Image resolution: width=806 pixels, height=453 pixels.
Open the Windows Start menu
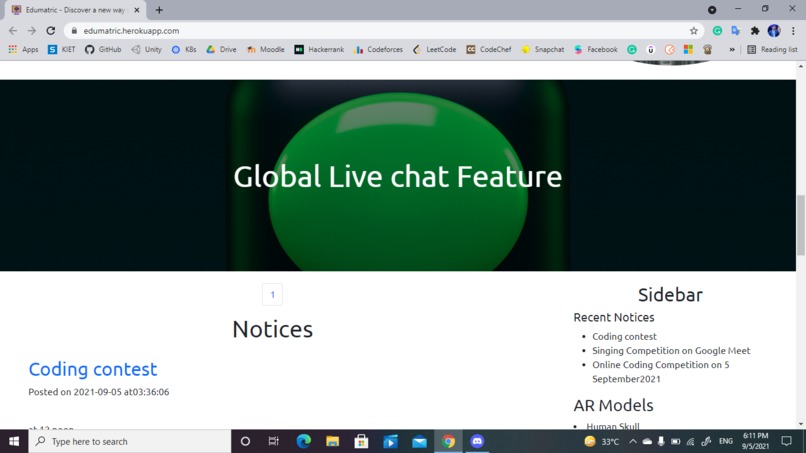[x=14, y=441]
